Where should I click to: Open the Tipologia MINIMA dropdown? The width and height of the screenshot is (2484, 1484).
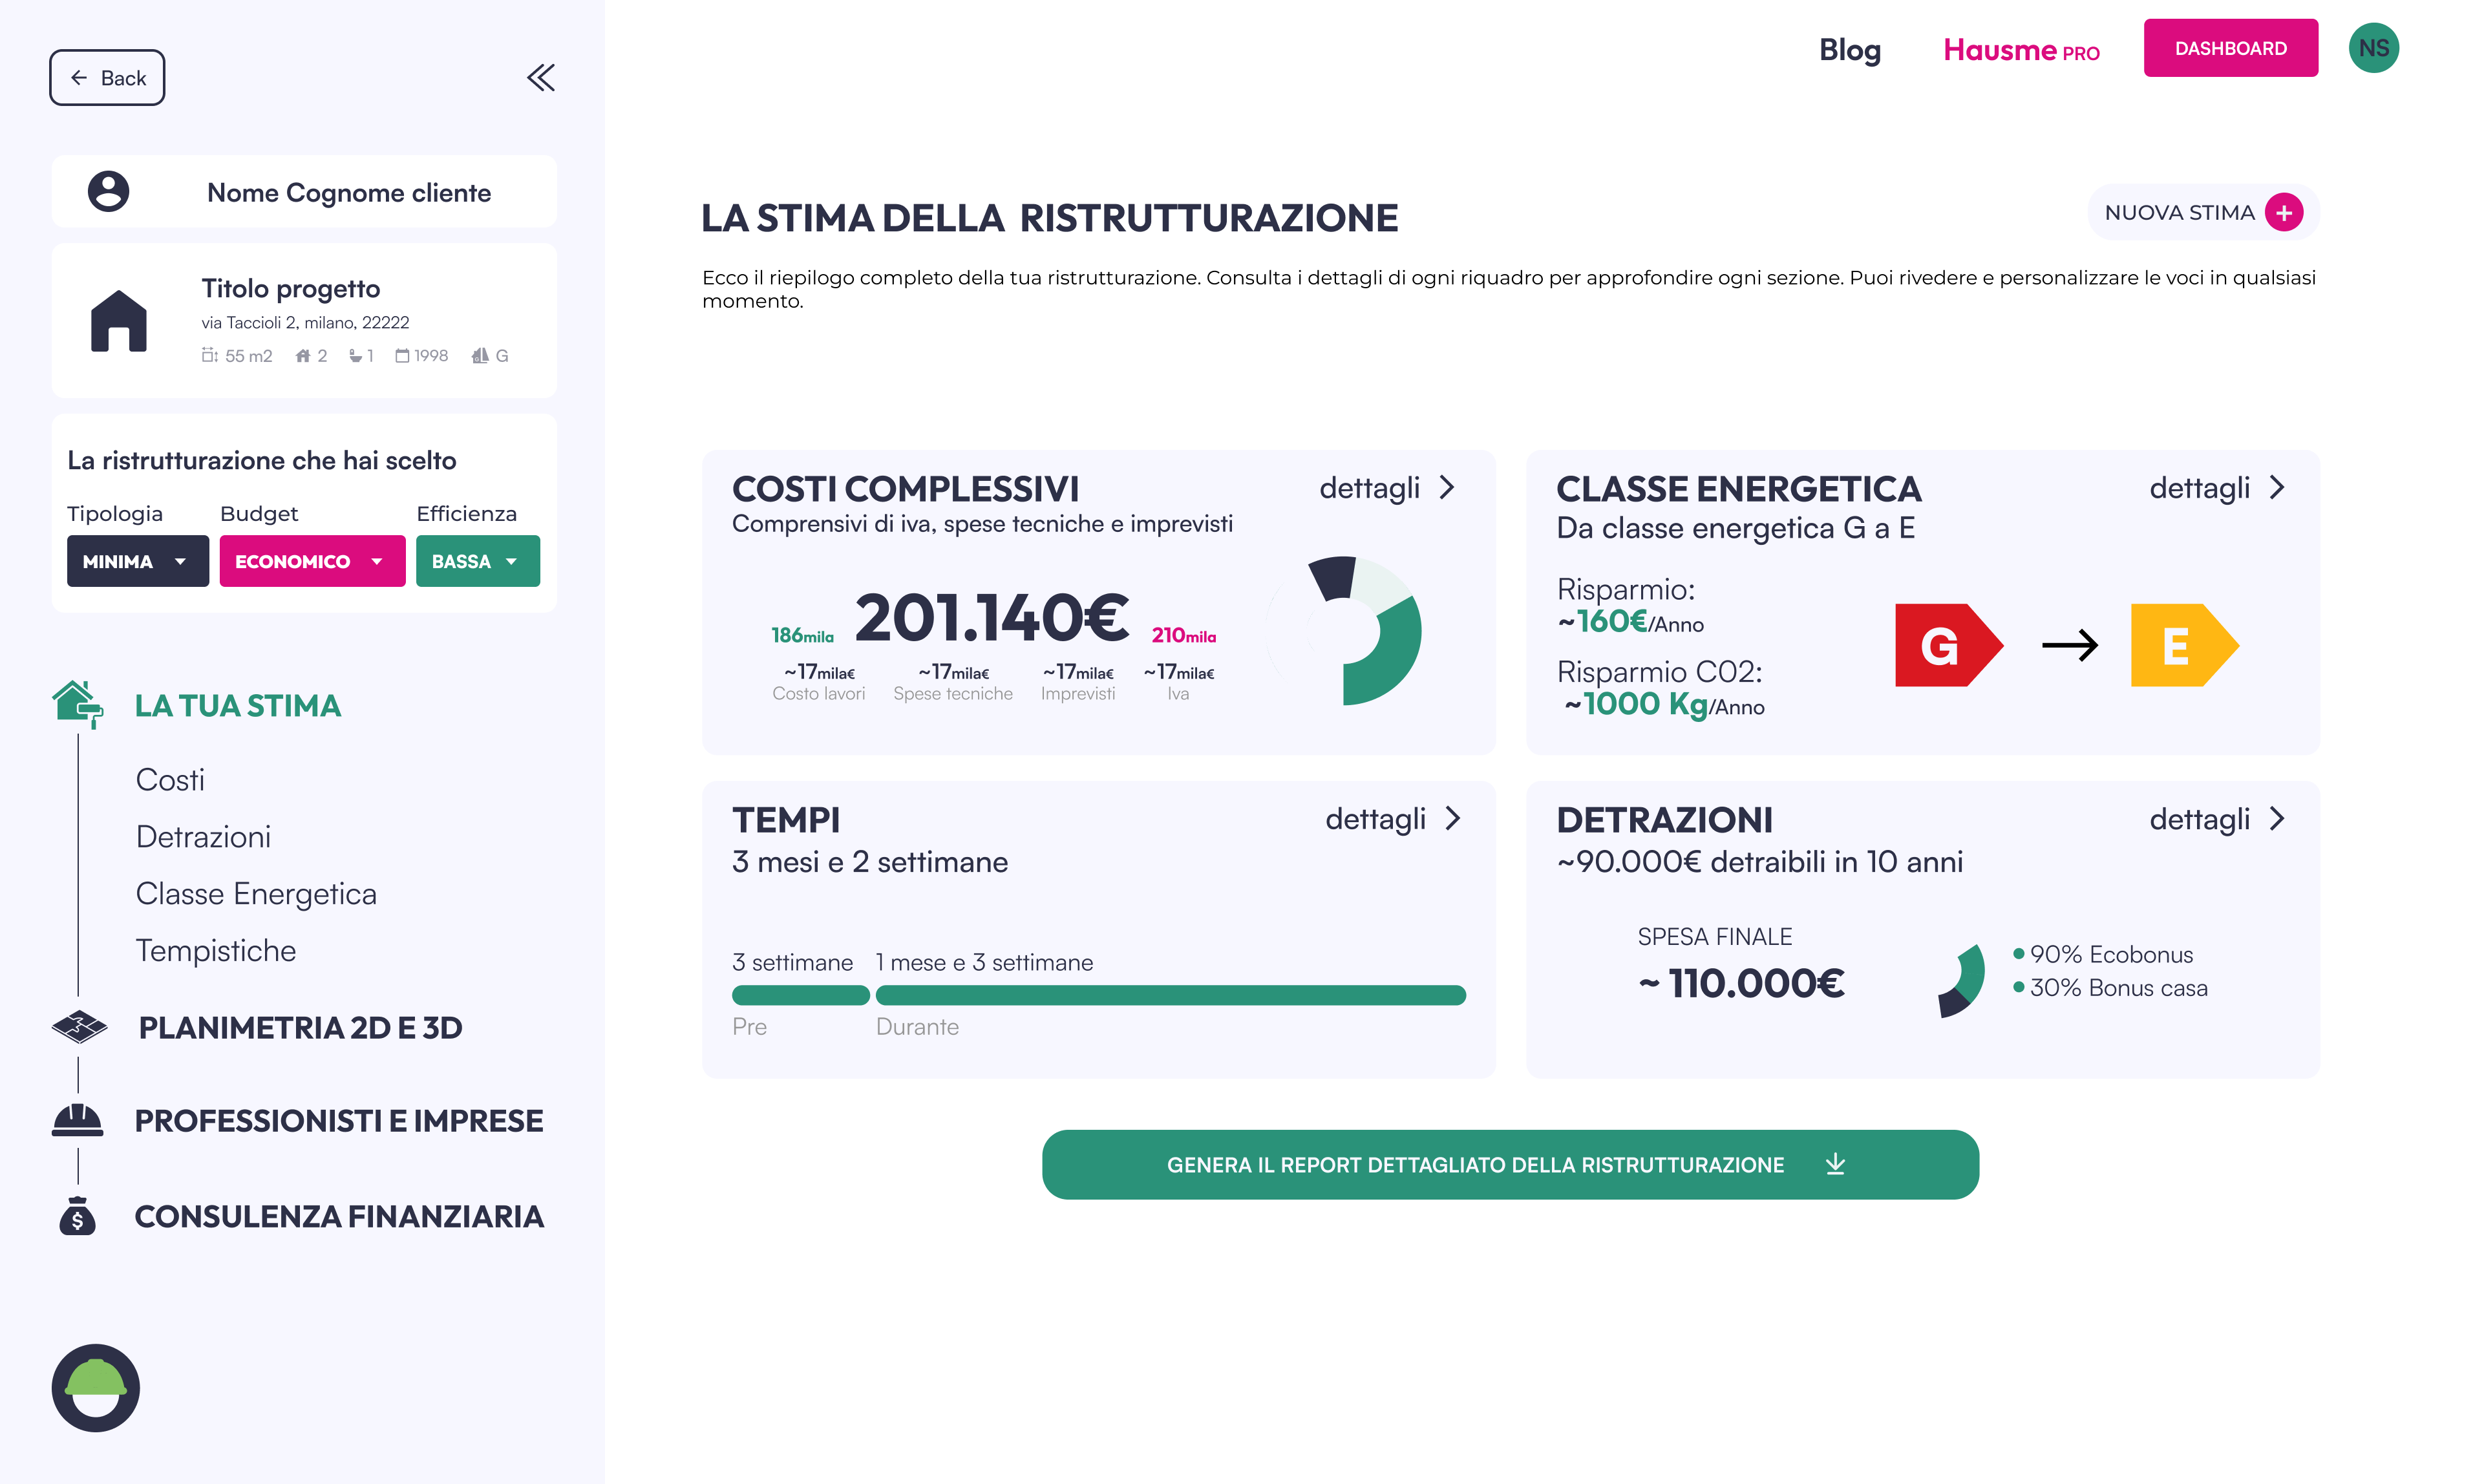[138, 561]
